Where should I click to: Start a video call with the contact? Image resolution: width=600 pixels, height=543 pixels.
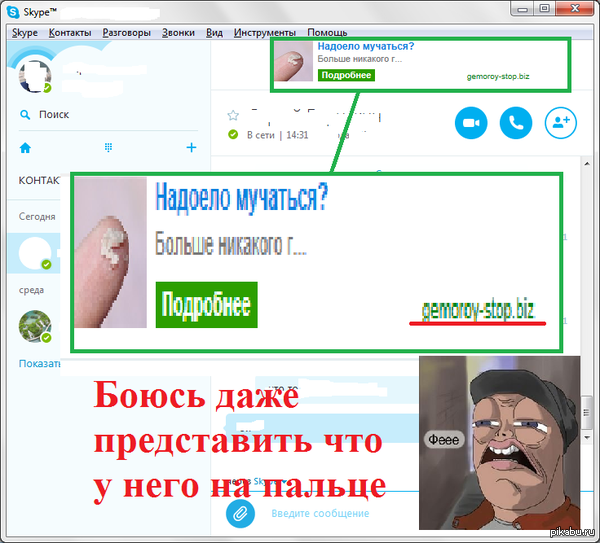pyautogui.click(x=470, y=123)
